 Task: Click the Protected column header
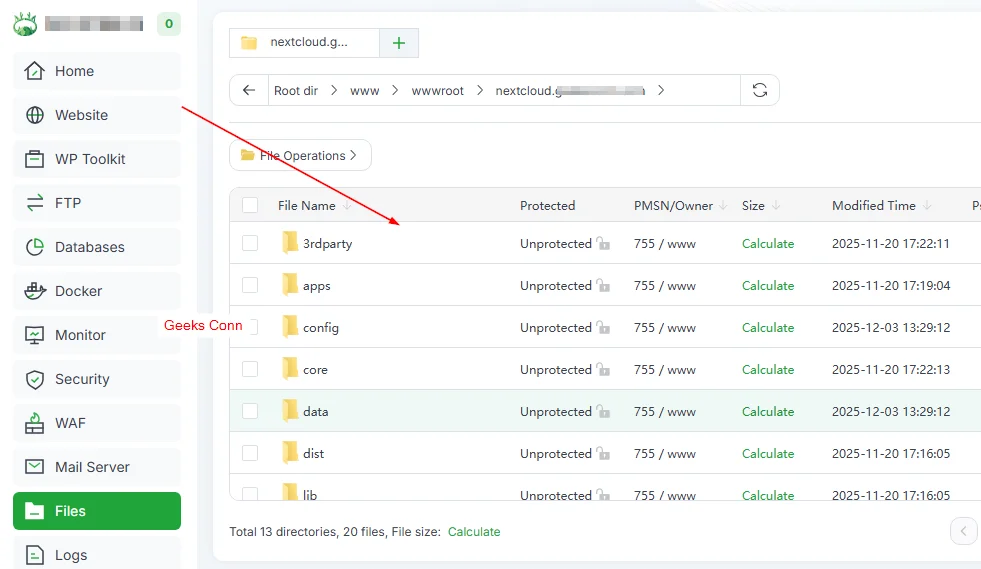[x=547, y=205]
